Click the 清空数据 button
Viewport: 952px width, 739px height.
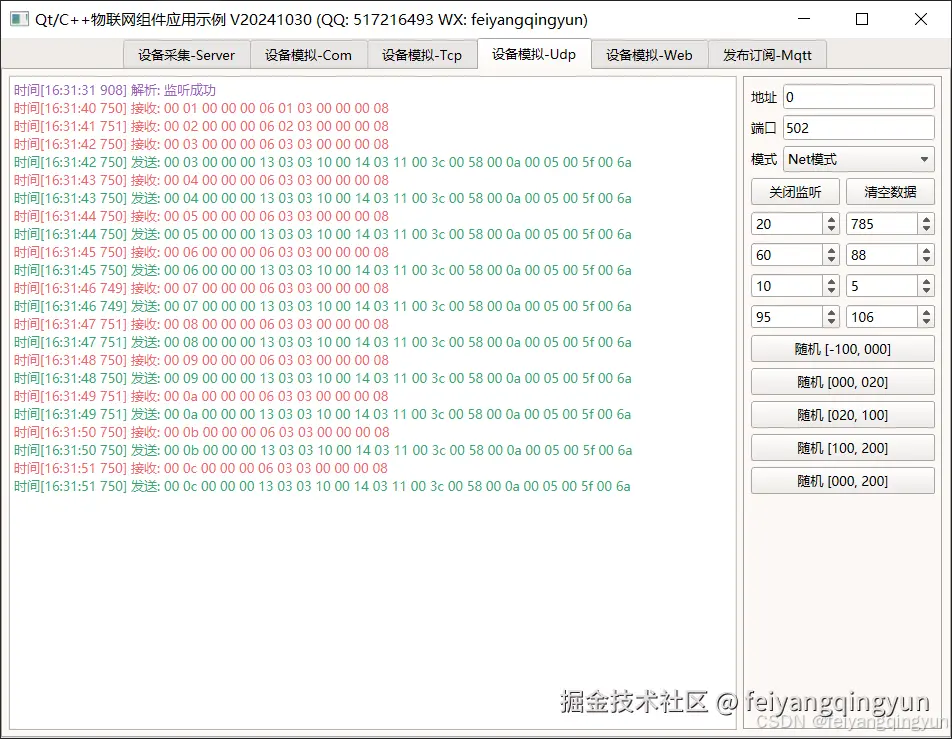coord(890,192)
